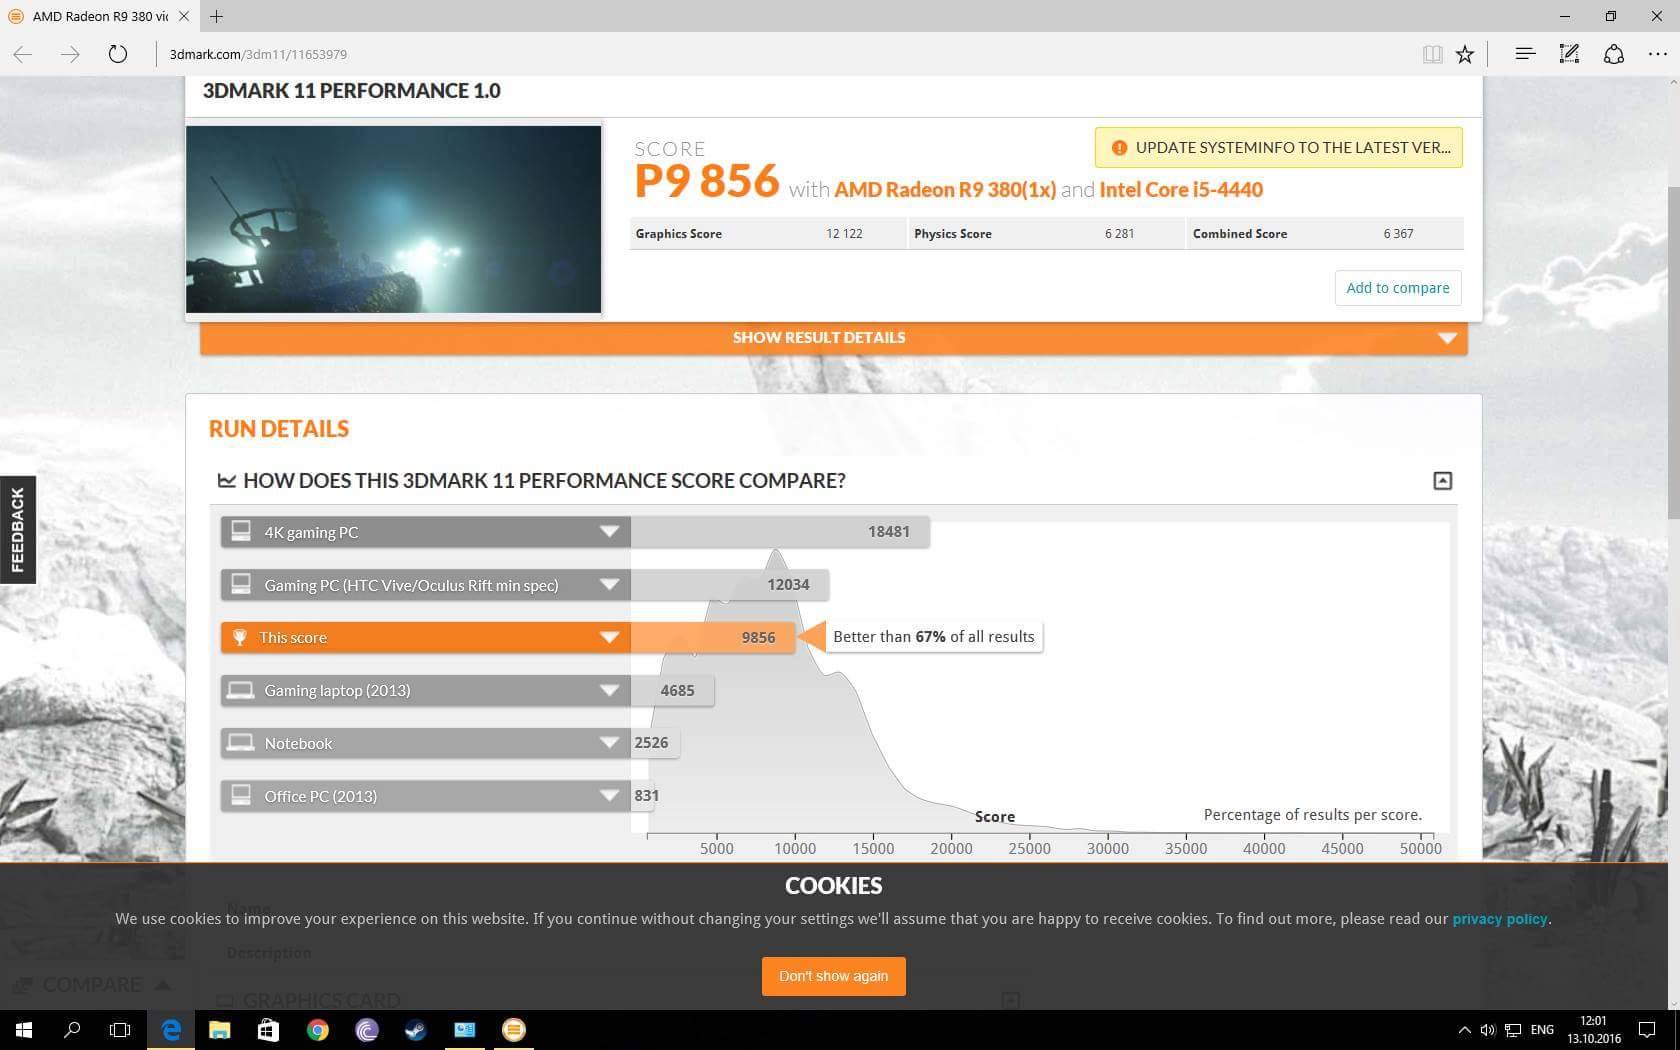
Task: Click the 3DMark 11 Performance 1.0 title
Action: (351, 91)
